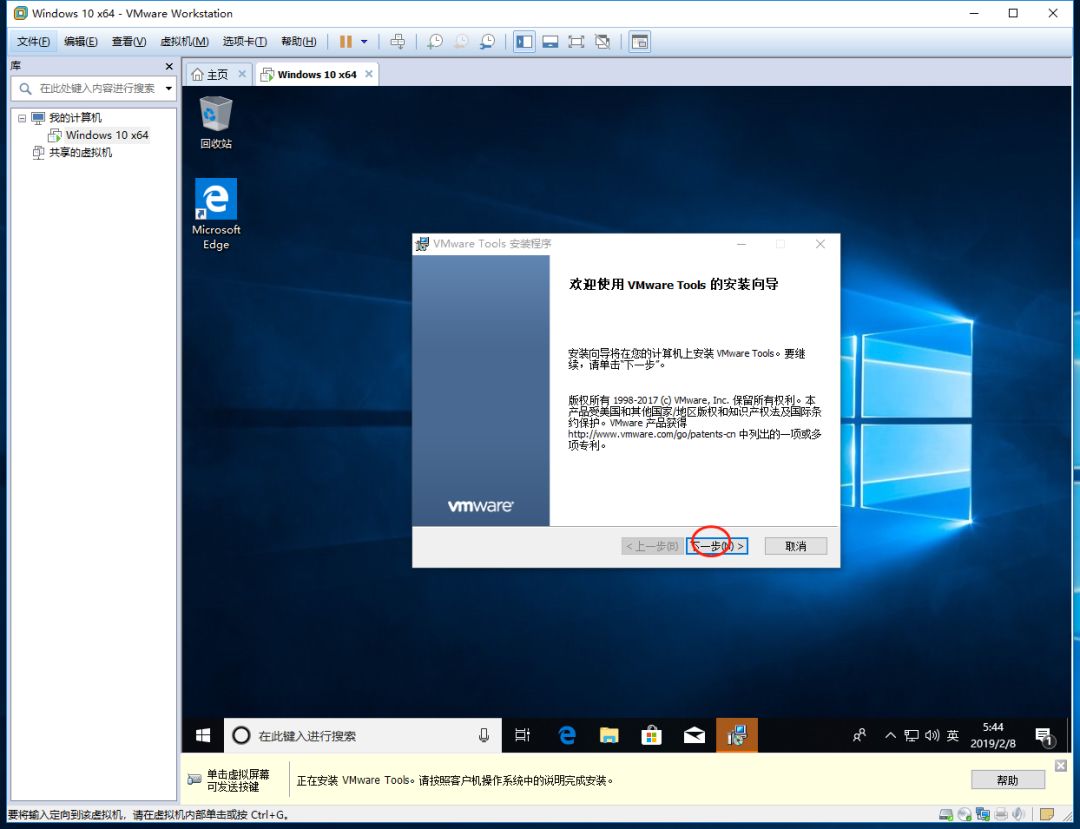
Task: Open the 查看(V) menu
Action: coord(129,42)
